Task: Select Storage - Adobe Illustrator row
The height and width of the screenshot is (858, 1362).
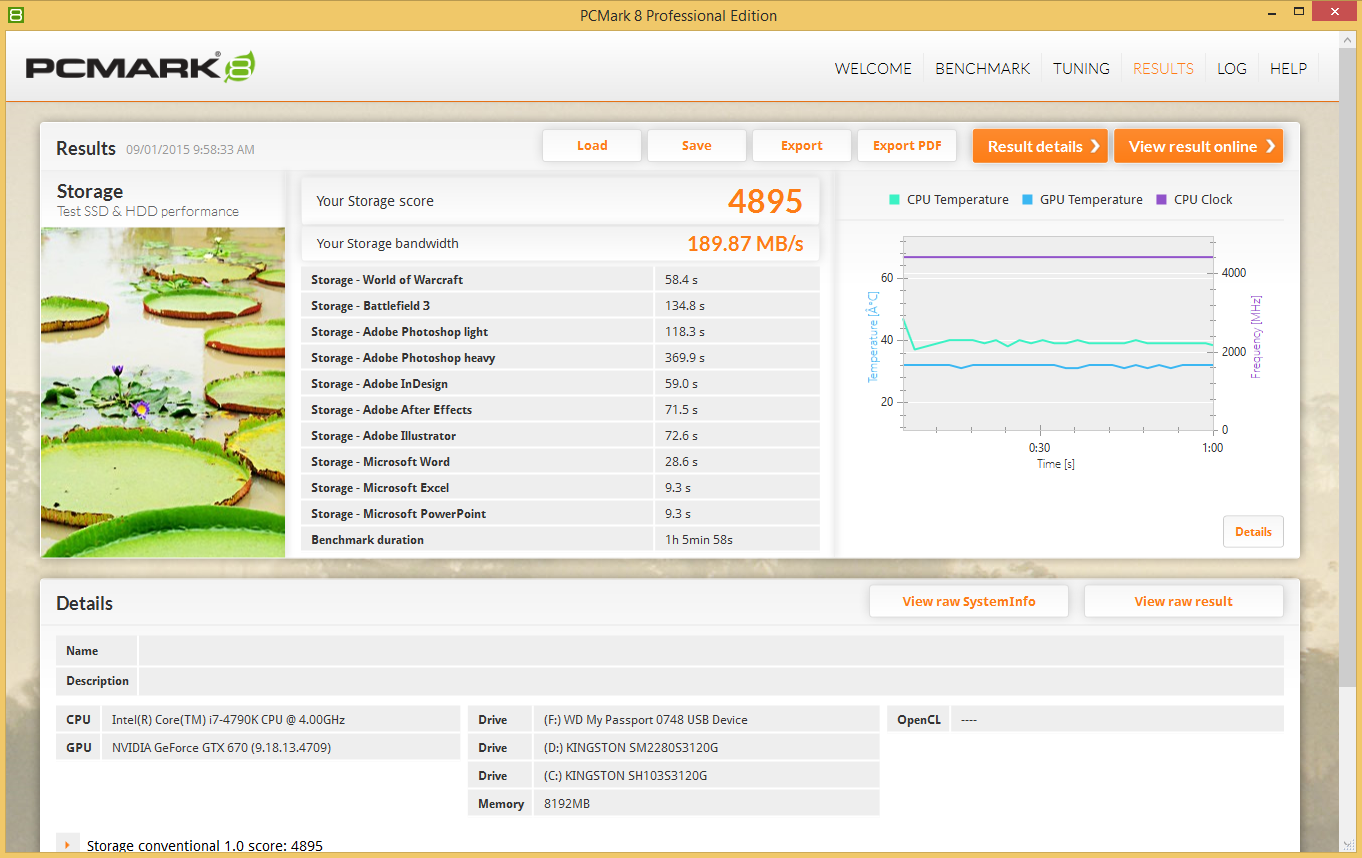Action: (x=560, y=436)
